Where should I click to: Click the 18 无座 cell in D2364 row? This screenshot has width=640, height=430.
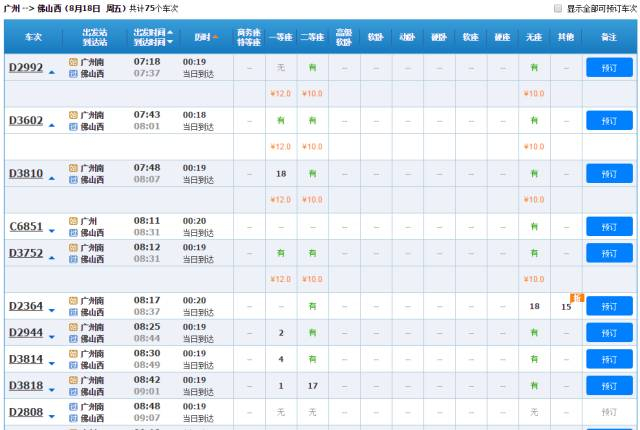tap(534, 306)
